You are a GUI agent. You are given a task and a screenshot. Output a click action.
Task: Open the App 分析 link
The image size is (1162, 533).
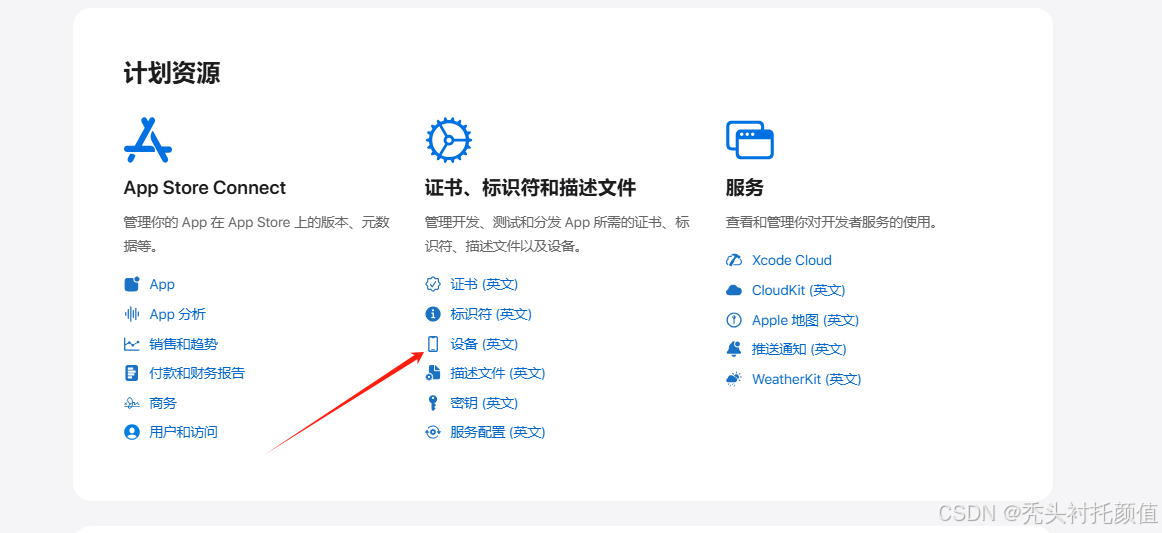click(x=178, y=314)
